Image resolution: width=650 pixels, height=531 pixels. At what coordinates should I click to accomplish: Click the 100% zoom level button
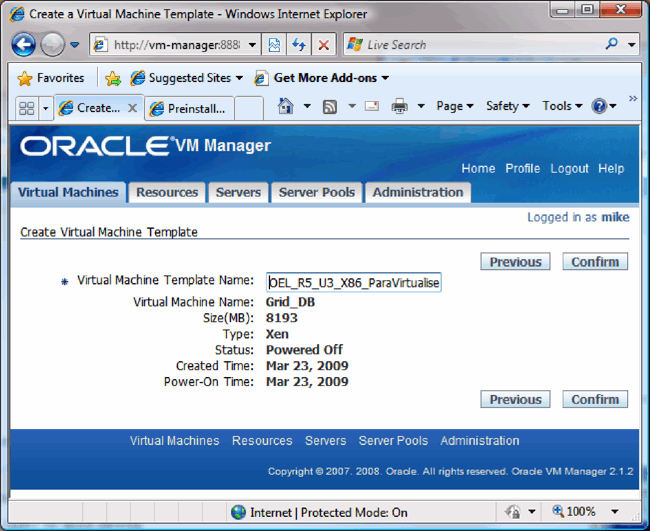pos(574,512)
